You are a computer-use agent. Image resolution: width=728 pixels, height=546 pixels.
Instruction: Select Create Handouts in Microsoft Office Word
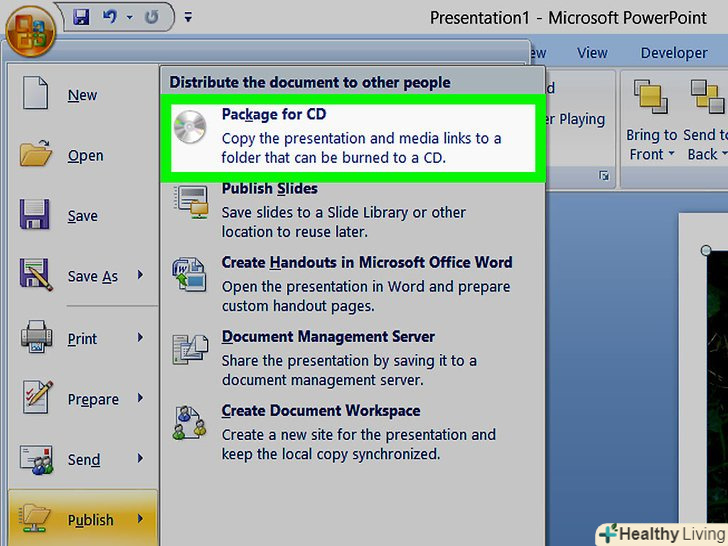coord(367,262)
